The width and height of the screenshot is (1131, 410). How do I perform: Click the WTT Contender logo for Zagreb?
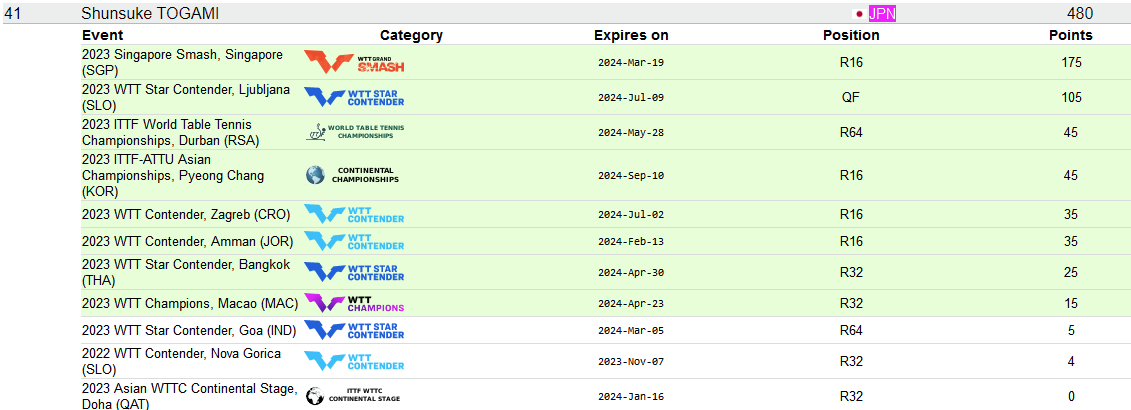353,214
